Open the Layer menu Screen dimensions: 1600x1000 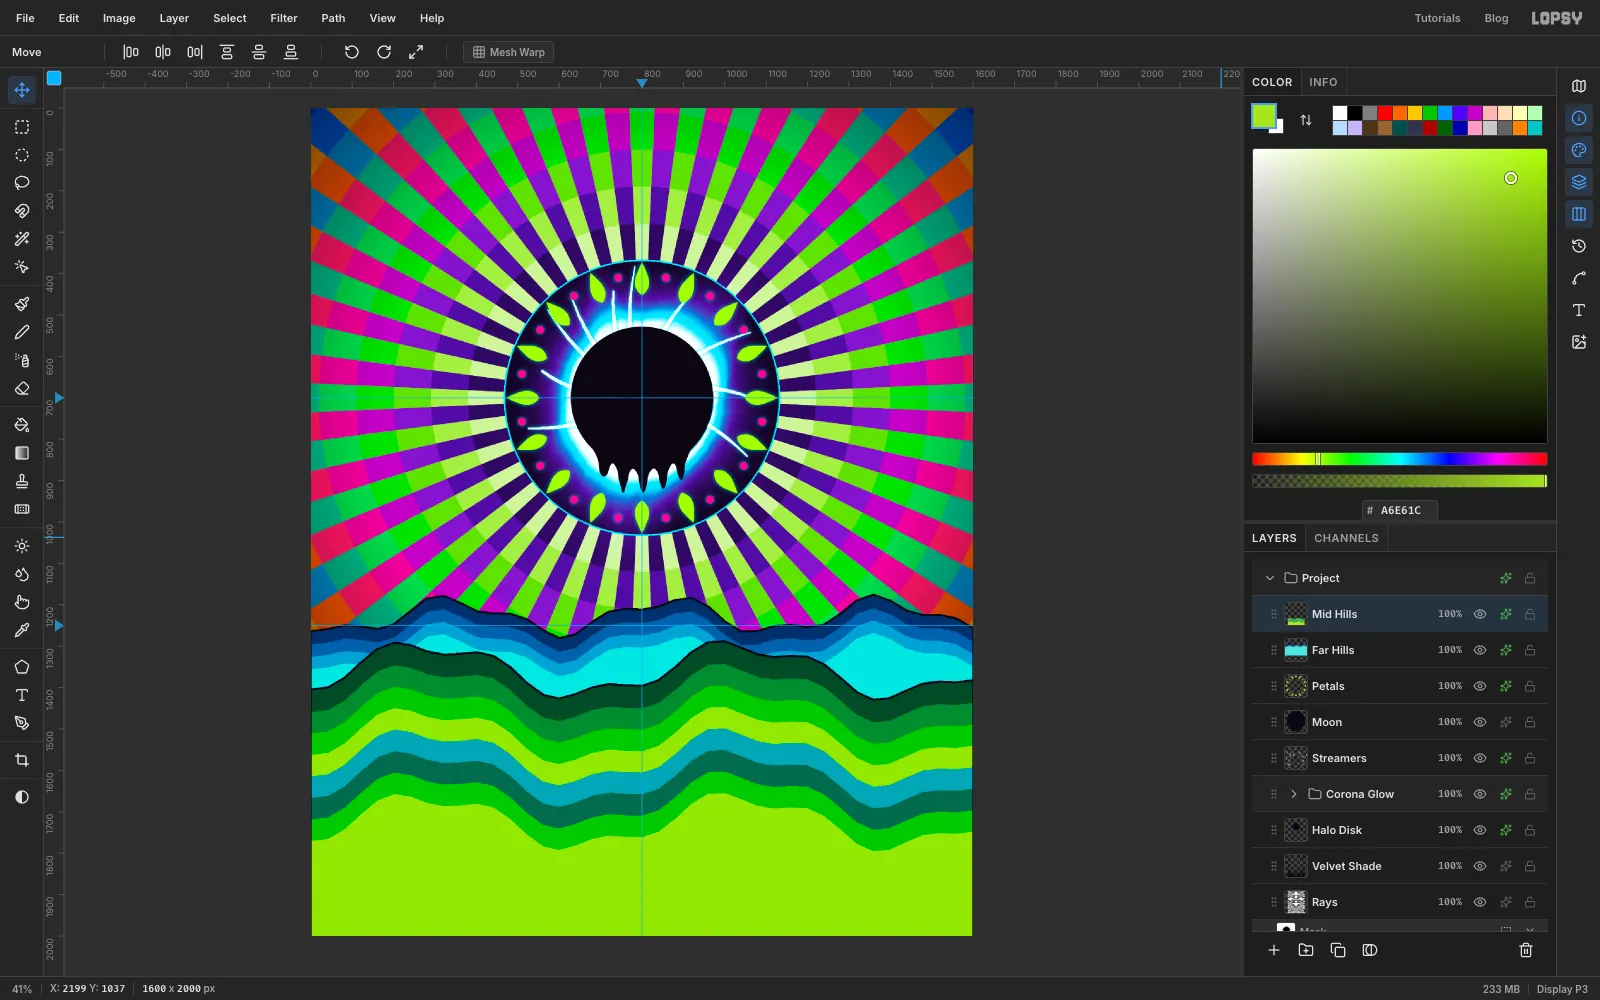(x=174, y=18)
